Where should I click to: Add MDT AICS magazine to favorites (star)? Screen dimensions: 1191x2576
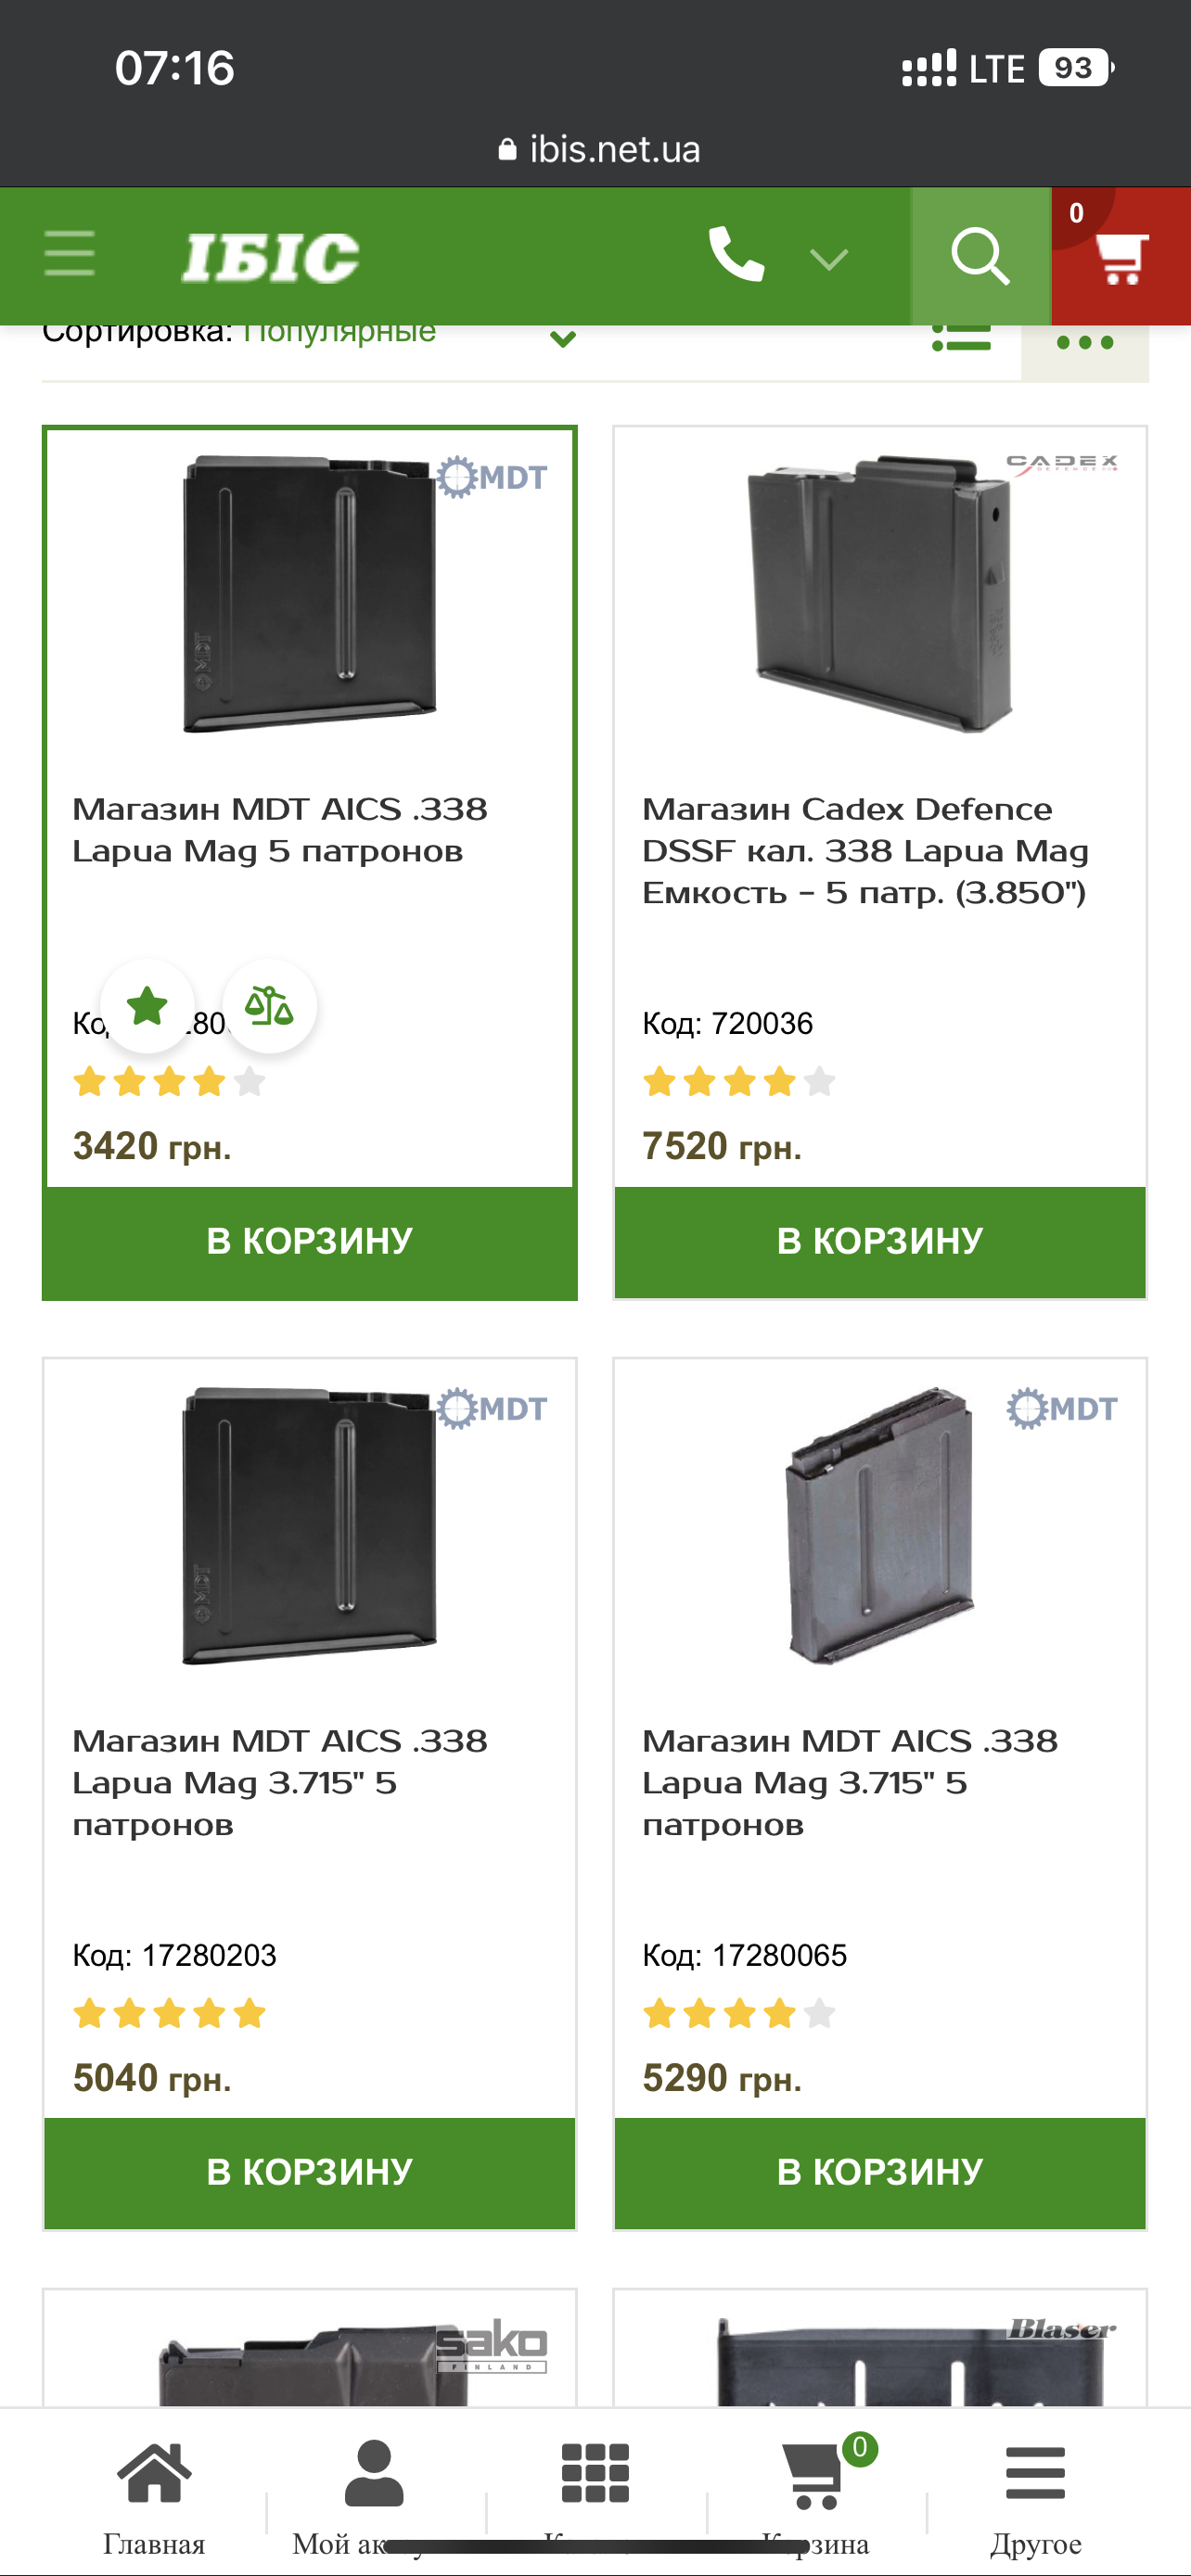tap(148, 1006)
